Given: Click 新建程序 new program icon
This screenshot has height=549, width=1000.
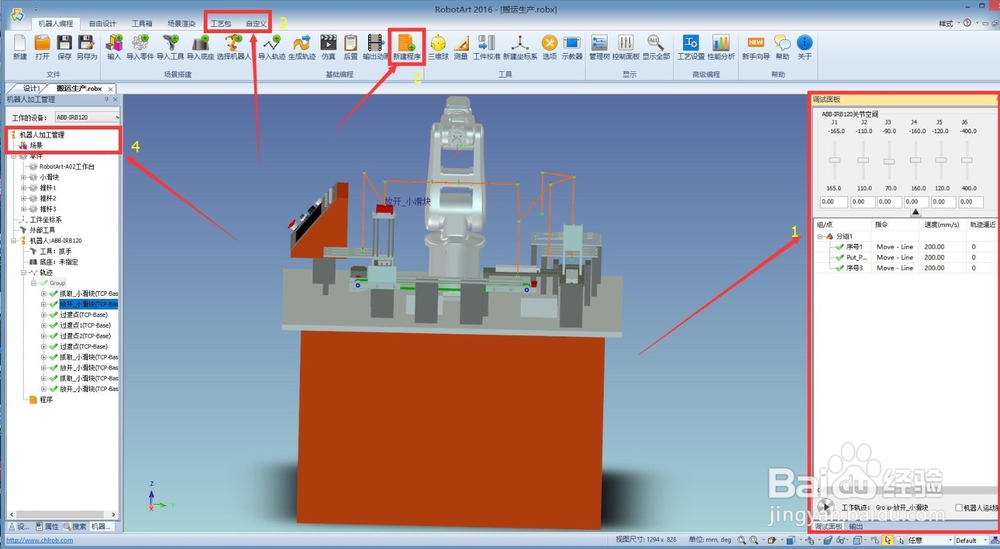Looking at the screenshot, I should pyautogui.click(x=407, y=47).
